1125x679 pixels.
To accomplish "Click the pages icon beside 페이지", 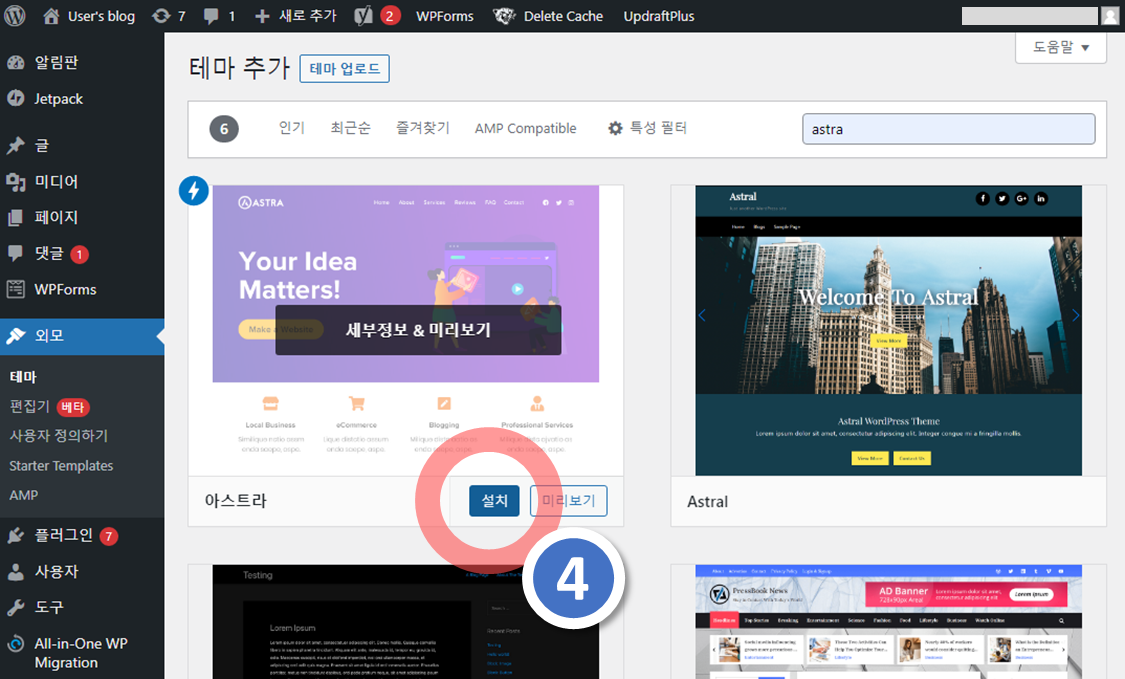I will pos(15,217).
